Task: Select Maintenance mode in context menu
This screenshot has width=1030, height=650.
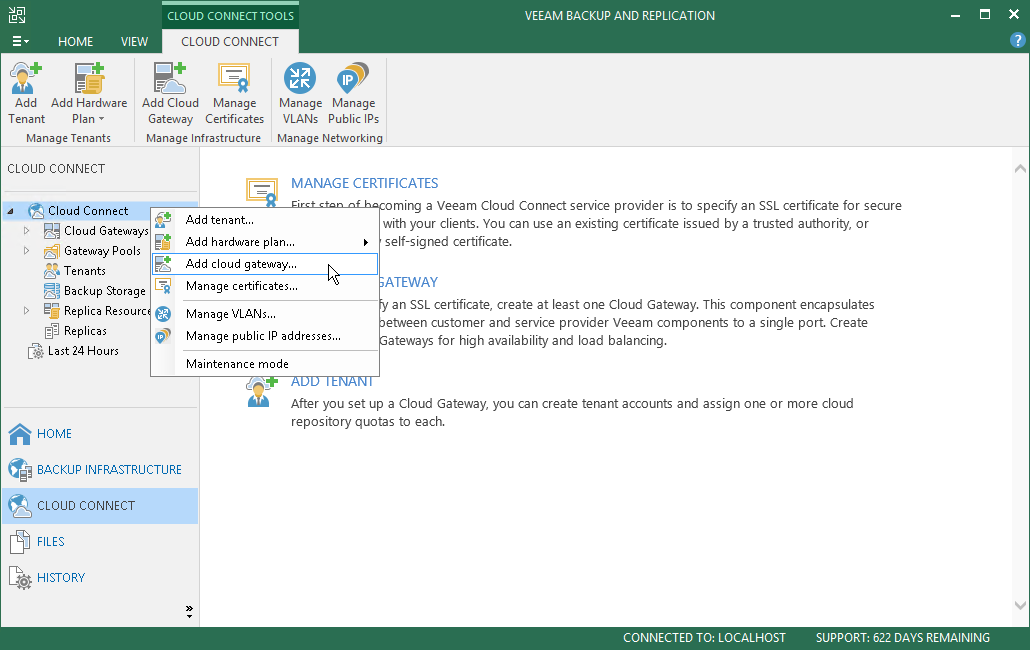Action: (265, 364)
